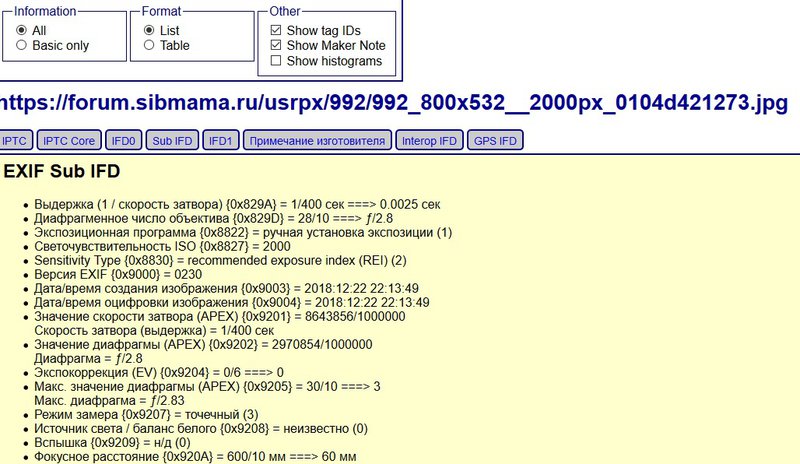Uncheck the Show tag IDs checkbox
Image resolution: width=800 pixels, height=464 pixels.
[275, 30]
